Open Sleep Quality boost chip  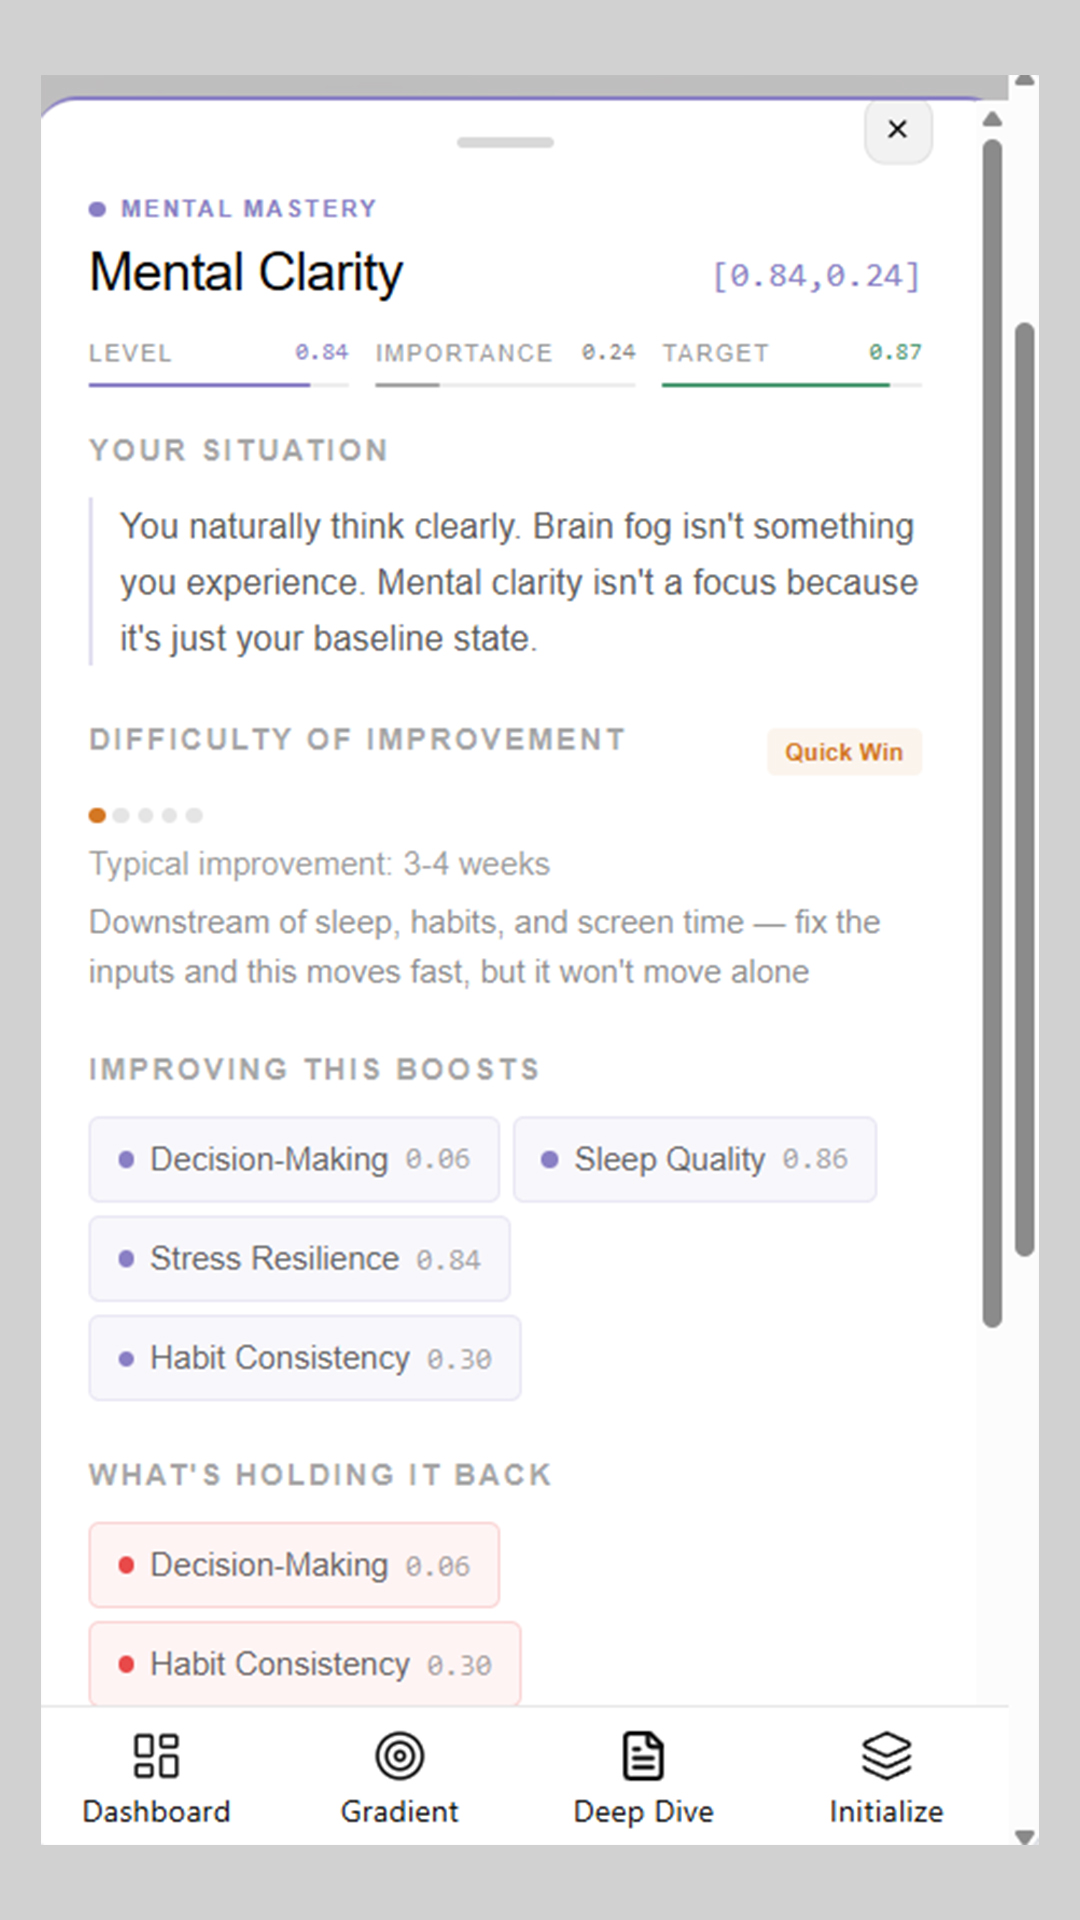click(x=695, y=1159)
